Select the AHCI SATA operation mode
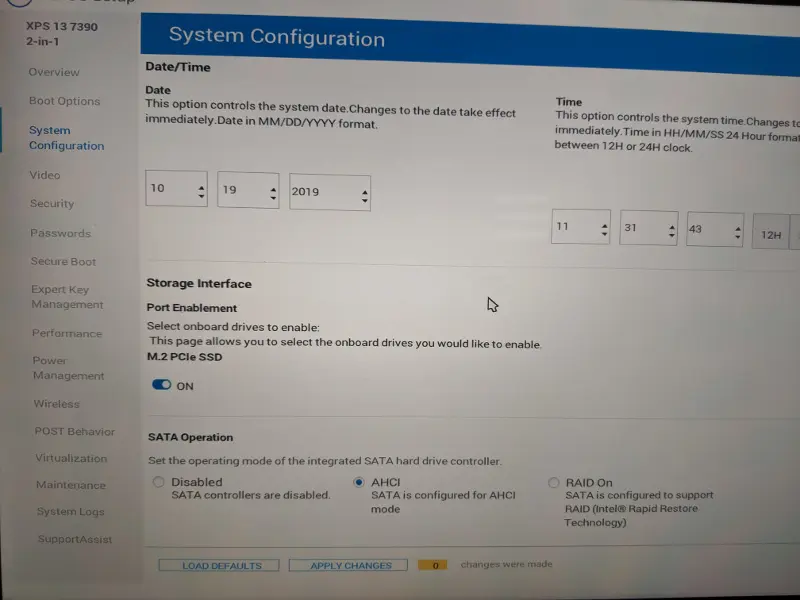 359,482
